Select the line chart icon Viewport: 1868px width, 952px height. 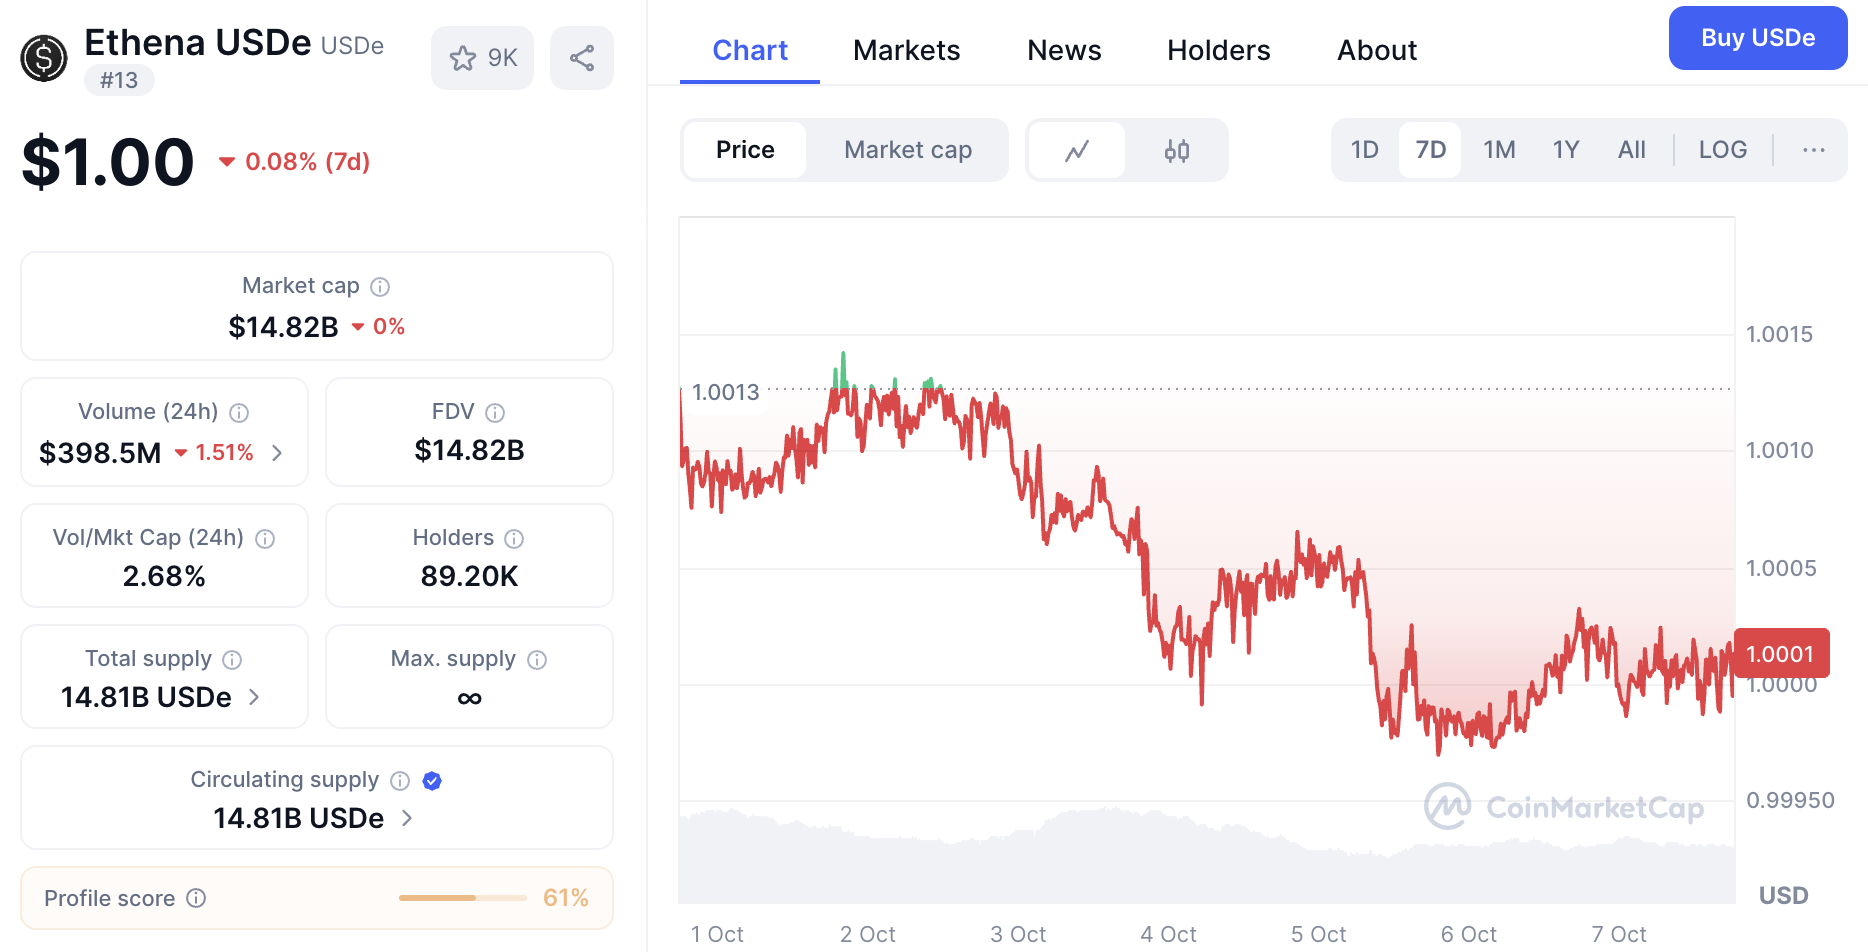[1076, 150]
